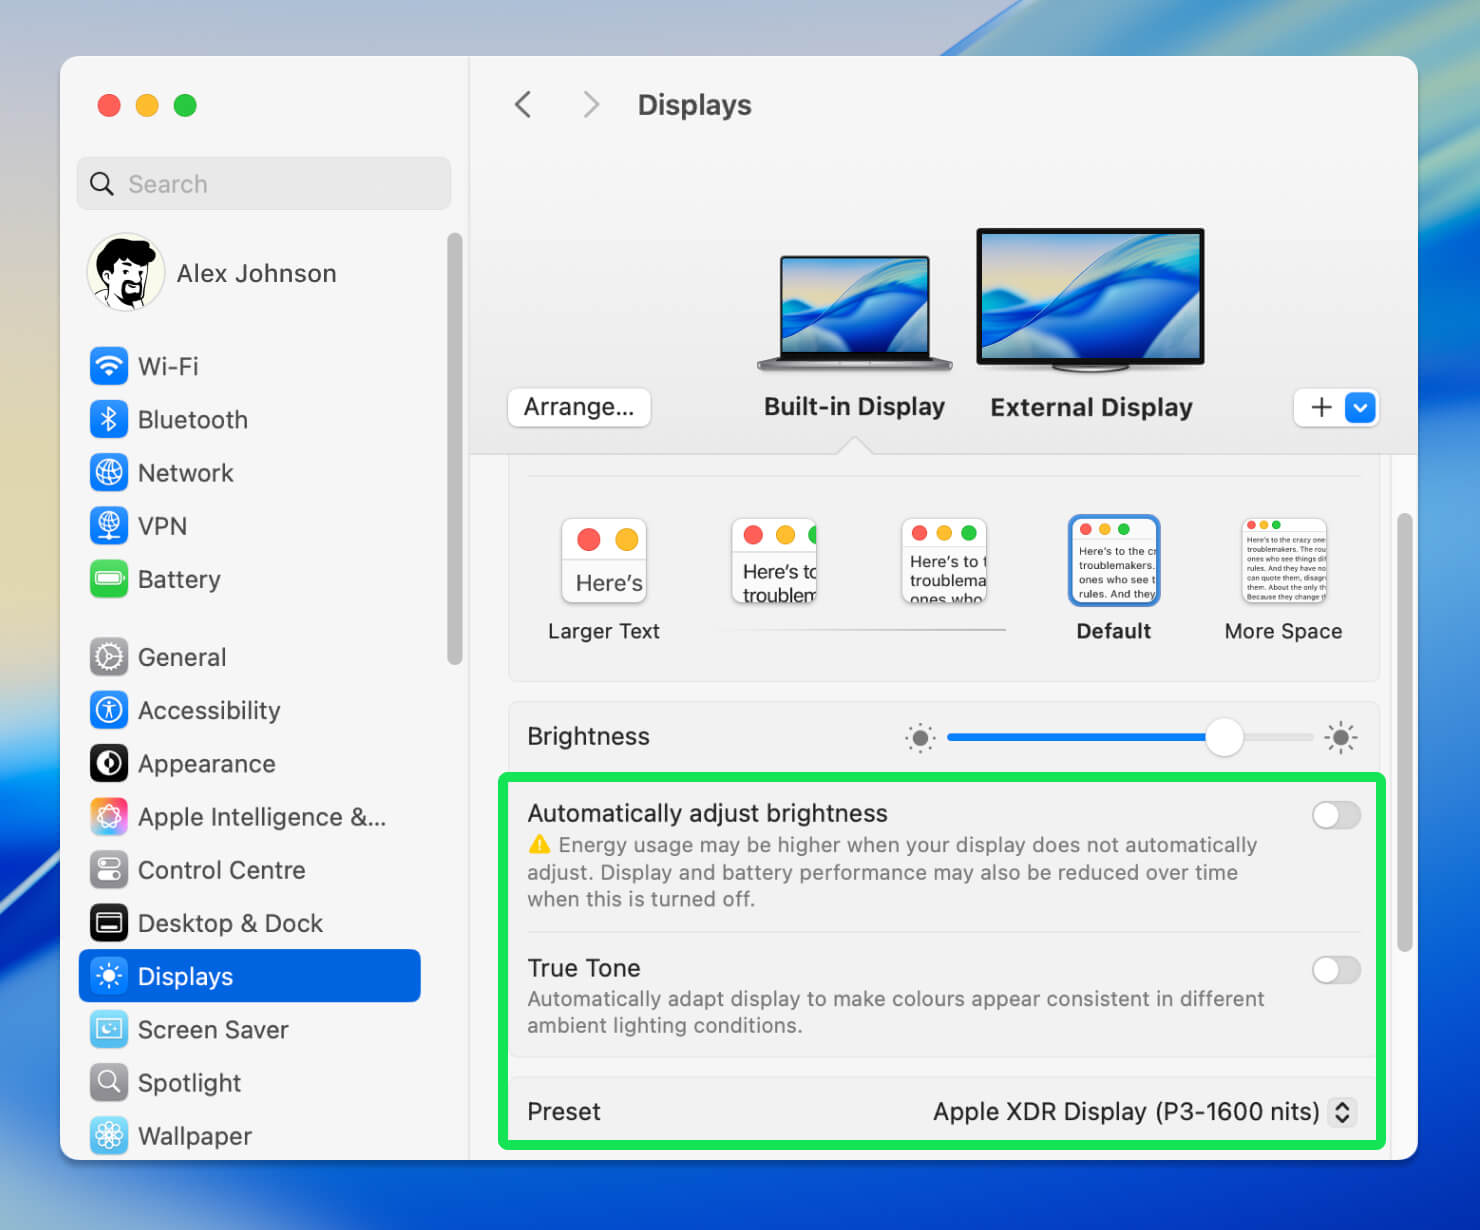This screenshot has width=1480, height=1230.
Task: Click the plus icon to add display
Action: [x=1321, y=407]
